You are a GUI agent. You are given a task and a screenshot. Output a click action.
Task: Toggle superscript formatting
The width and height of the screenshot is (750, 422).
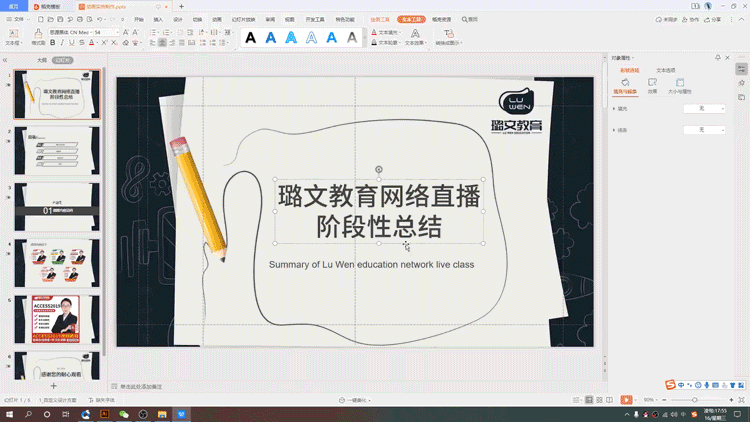104,43
